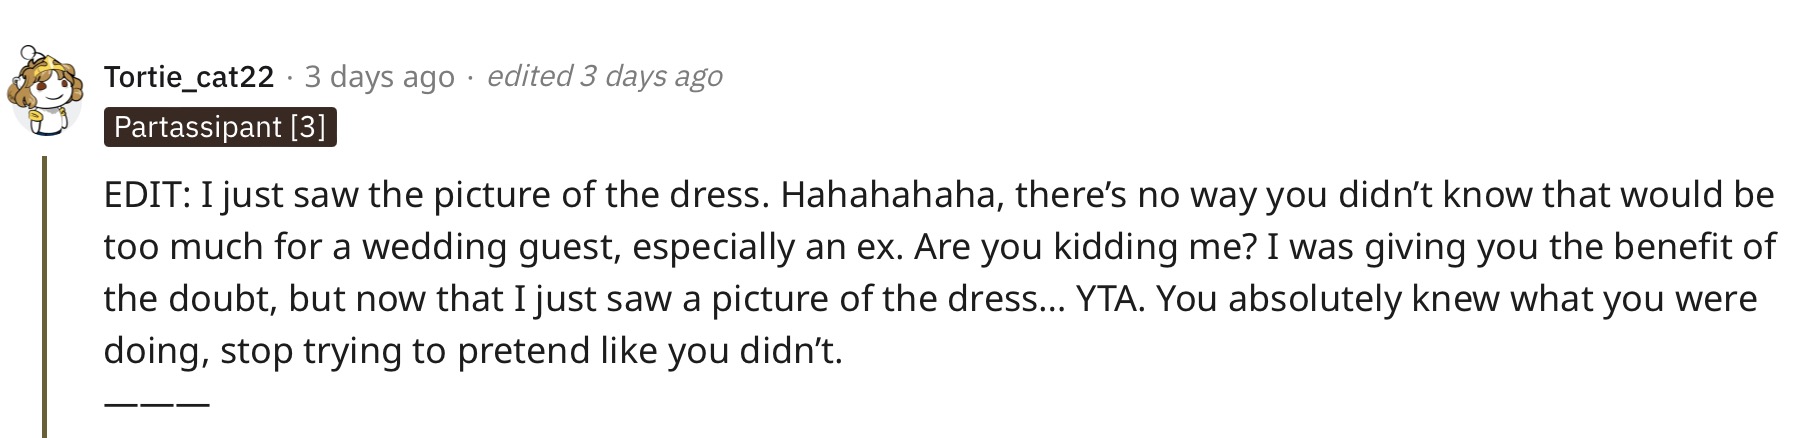The image size is (1804, 438).
Task: Open the '3 days ago' comment permalink
Action: [379, 77]
